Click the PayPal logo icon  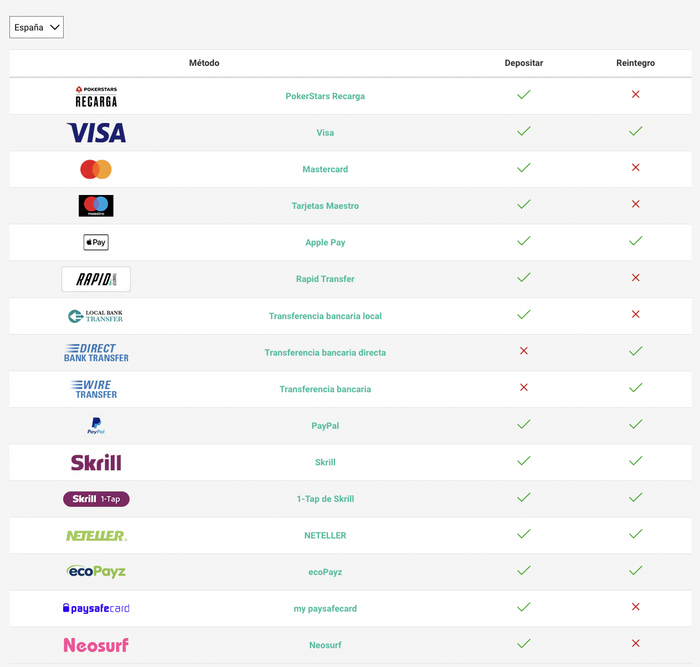click(x=96, y=426)
